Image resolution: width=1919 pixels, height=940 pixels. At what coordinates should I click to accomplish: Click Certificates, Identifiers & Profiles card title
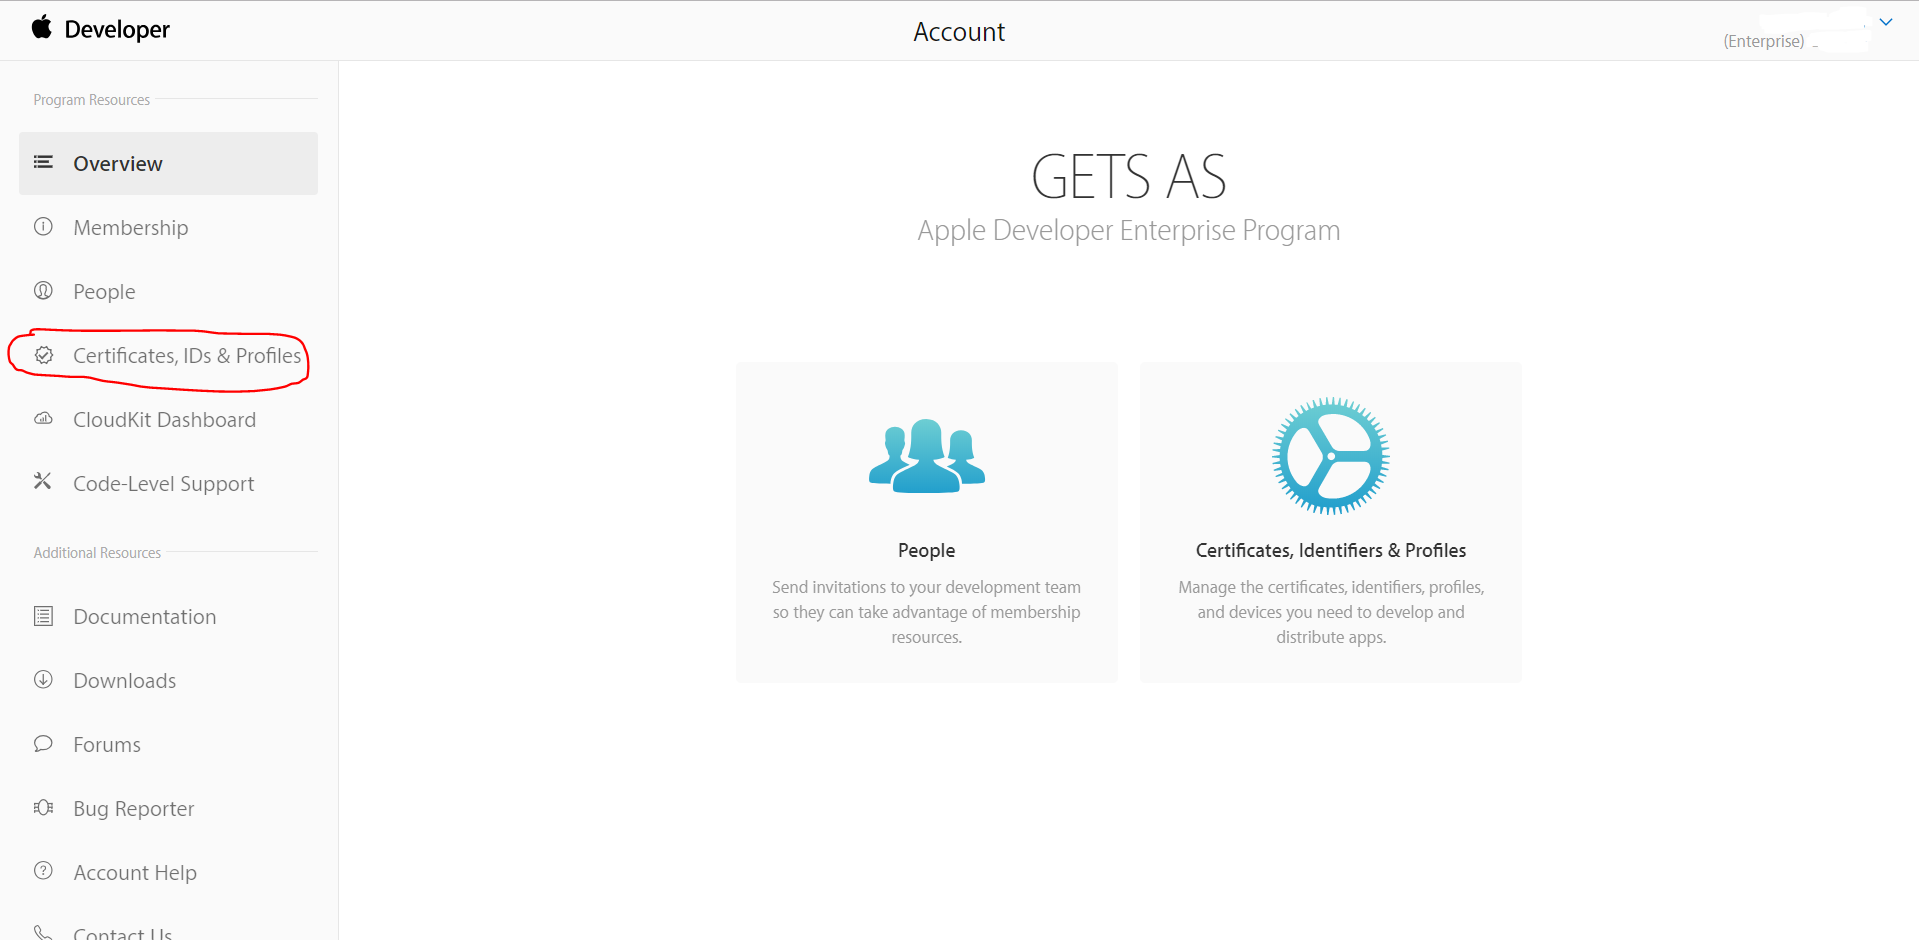(1330, 550)
